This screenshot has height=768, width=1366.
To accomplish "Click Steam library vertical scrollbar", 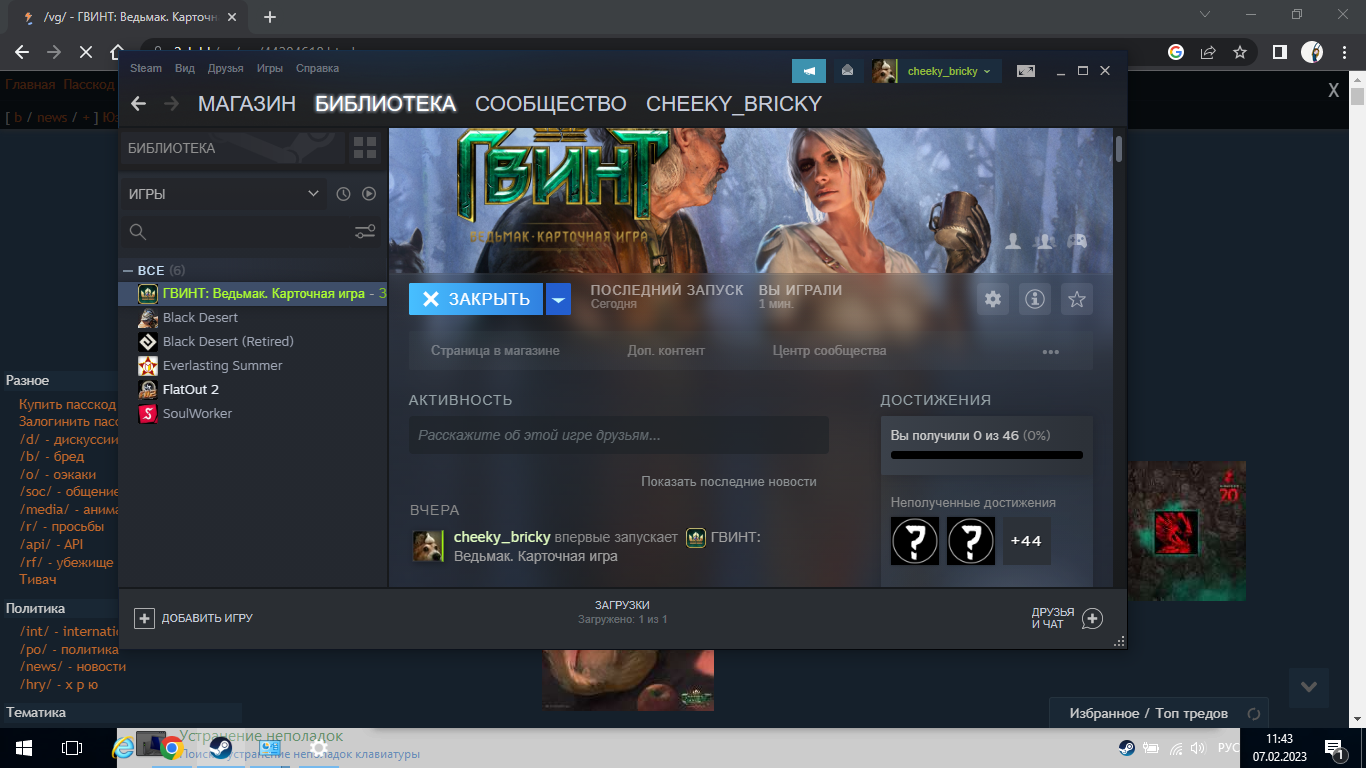I will [1119, 149].
